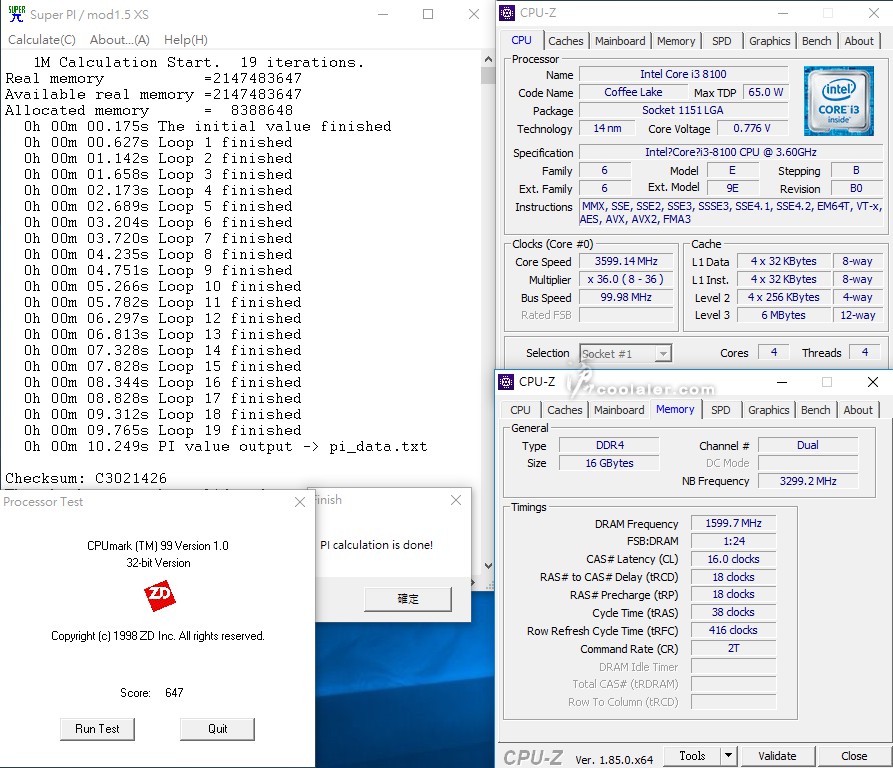Open Caches tab in lower CPU-Z window
893x768 pixels.
coord(564,410)
